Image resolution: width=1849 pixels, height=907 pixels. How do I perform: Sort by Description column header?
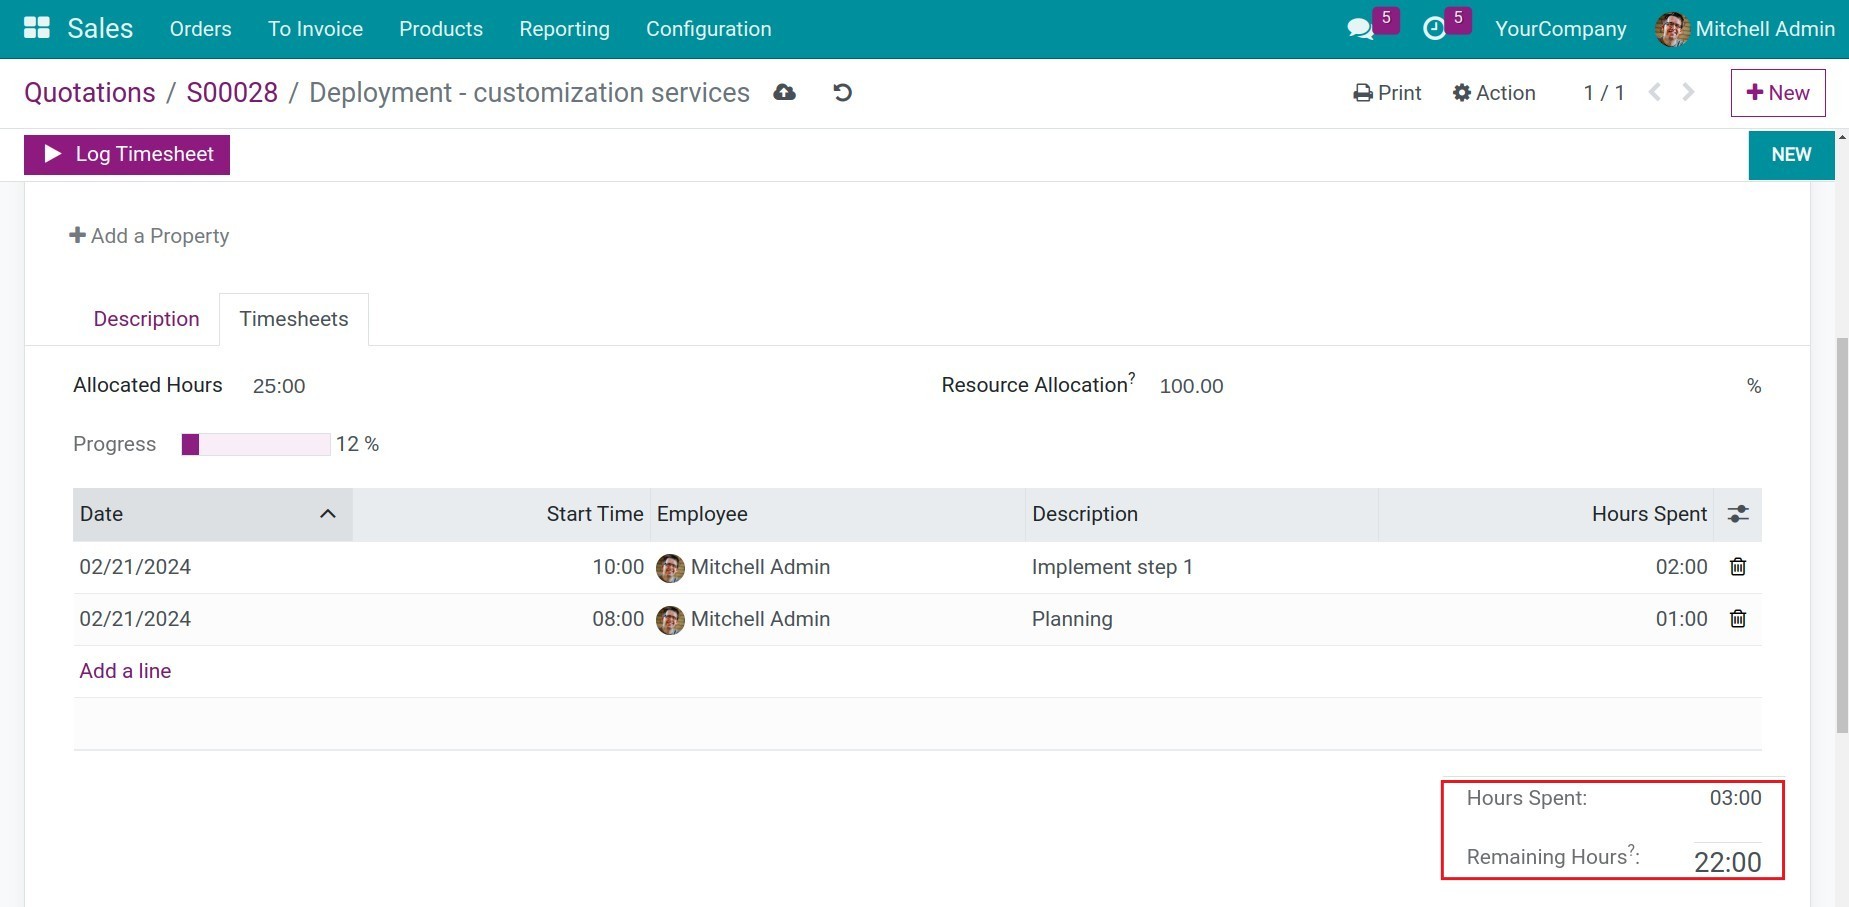pyautogui.click(x=1085, y=514)
